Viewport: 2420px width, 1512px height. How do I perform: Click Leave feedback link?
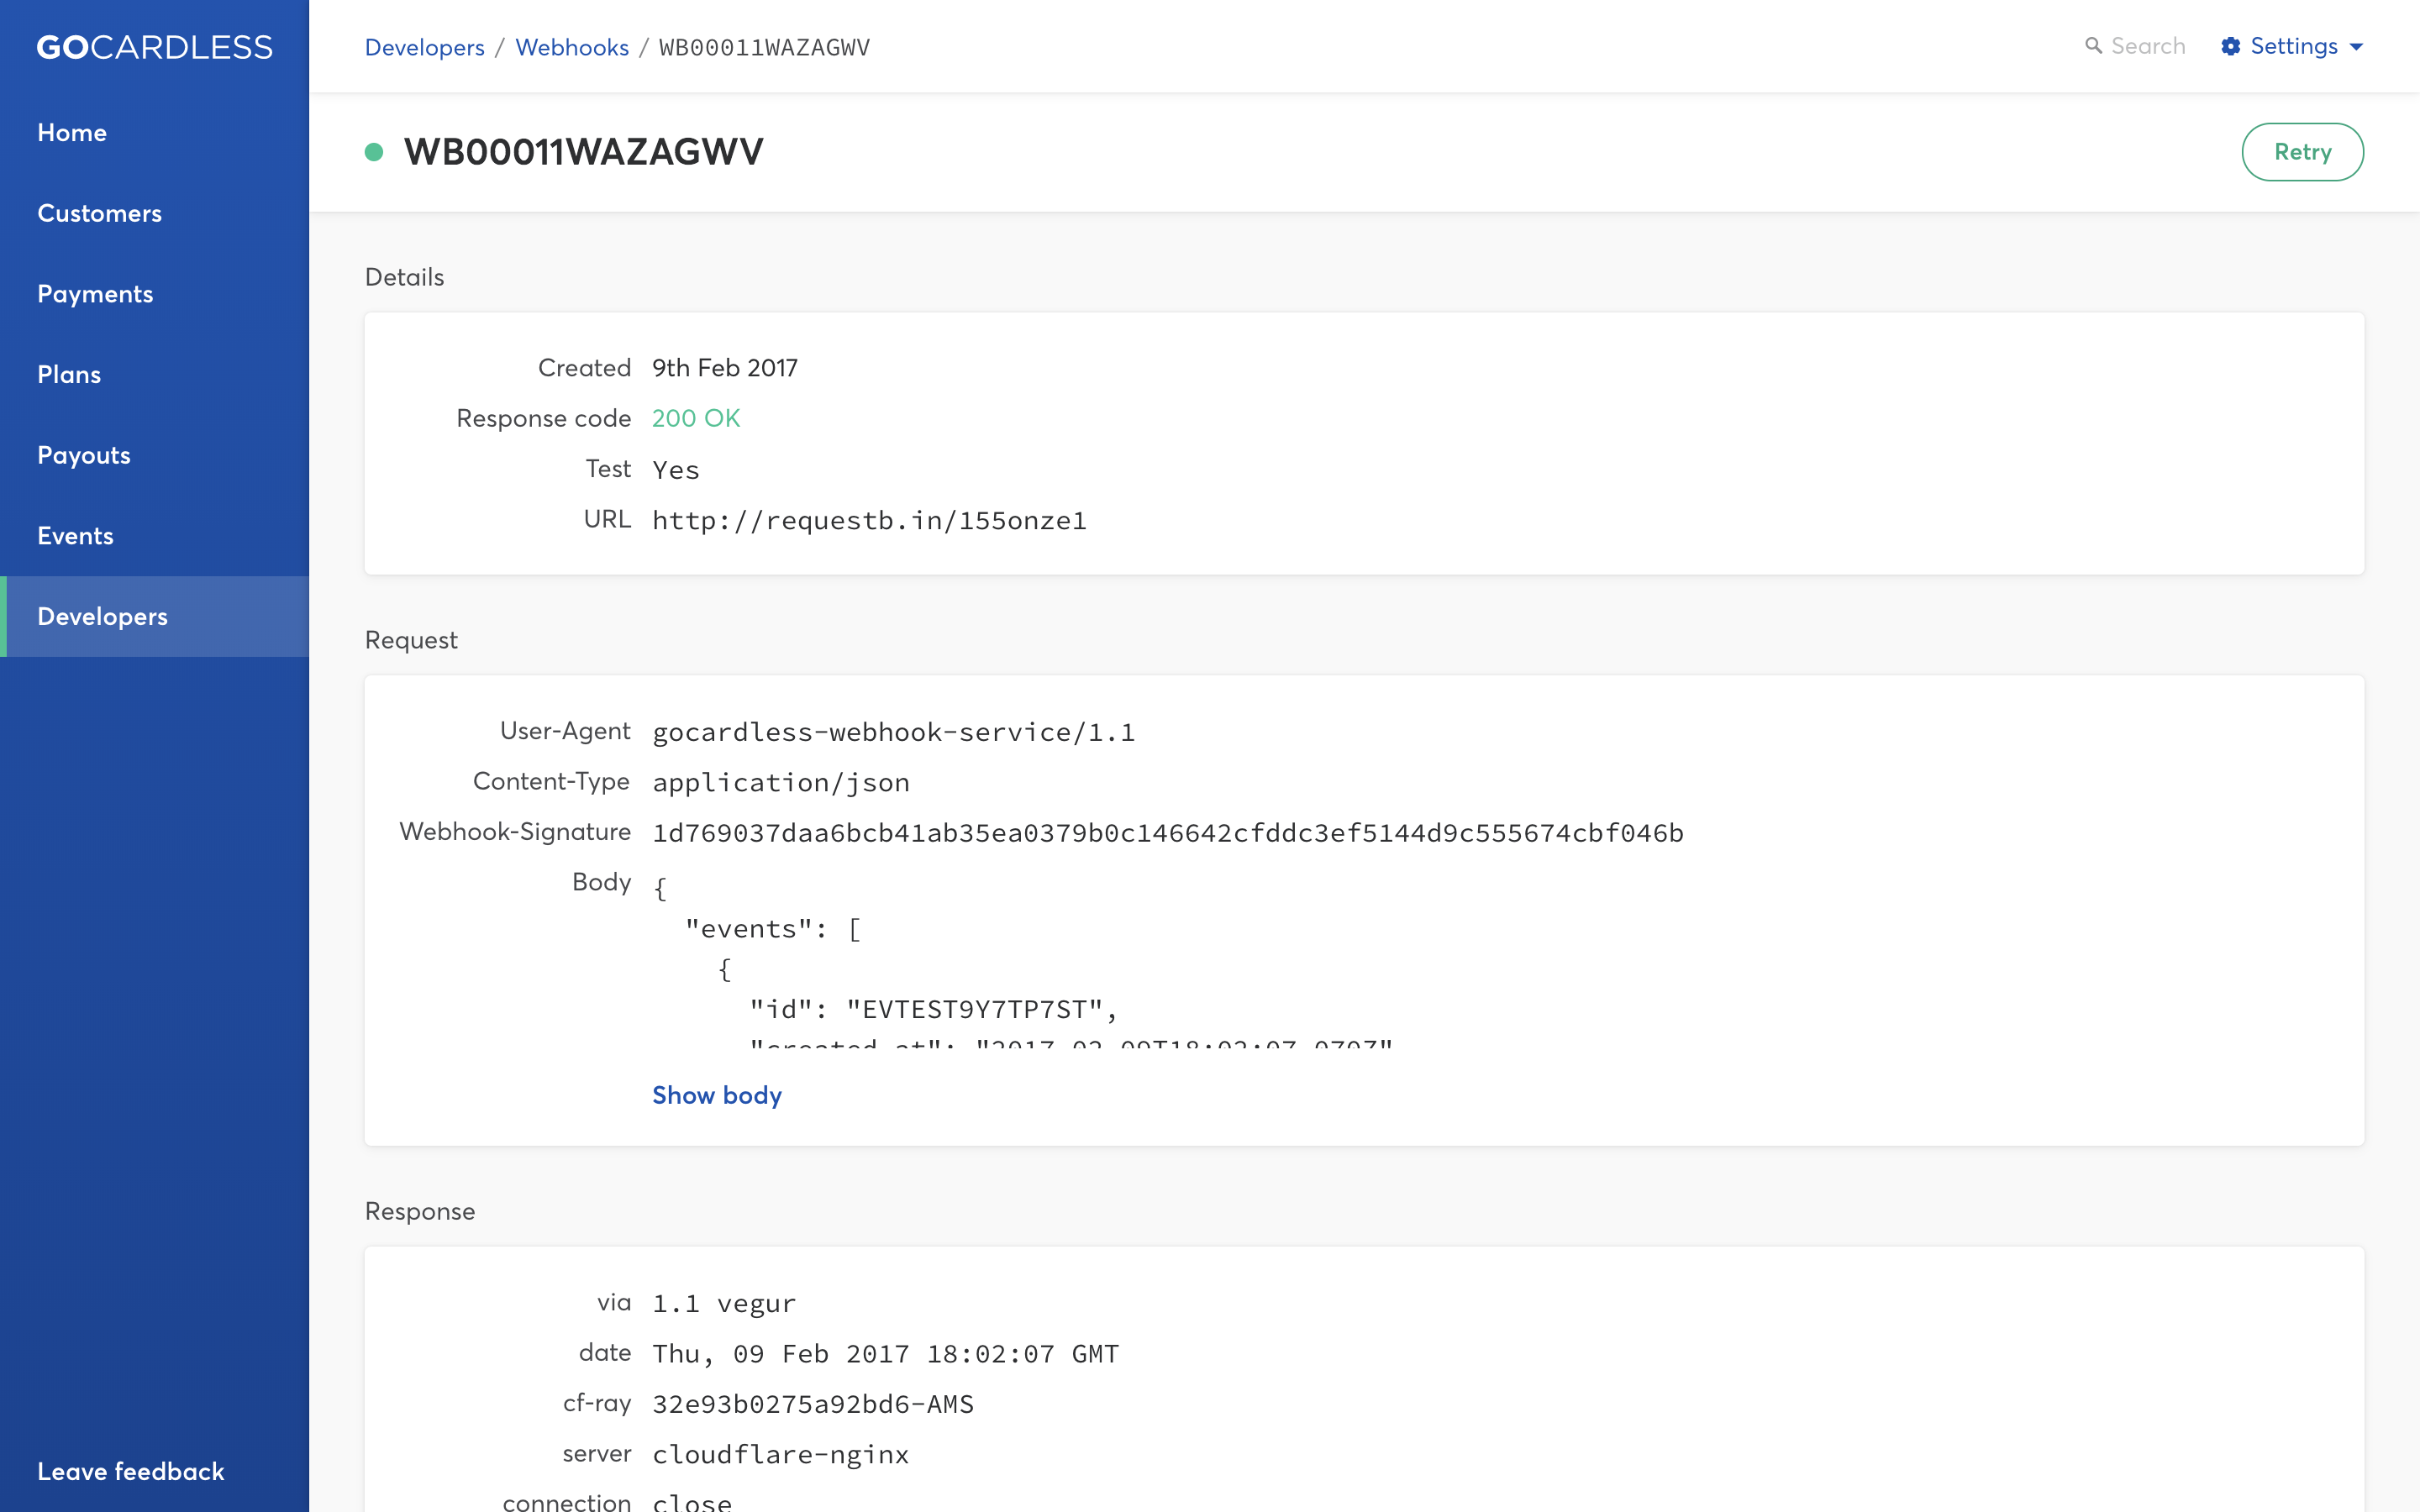[131, 1472]
